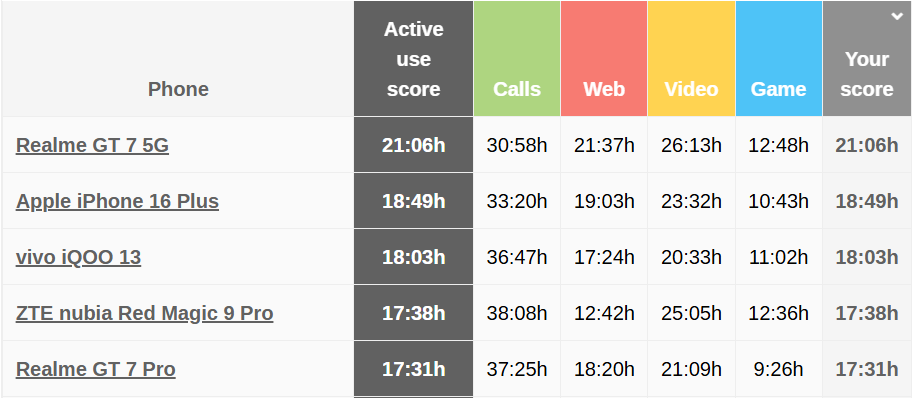Open ZTE nubia Red Magic 9 Pro link
Viewport: 912px width, 398px height.
[x=145, y=314]
